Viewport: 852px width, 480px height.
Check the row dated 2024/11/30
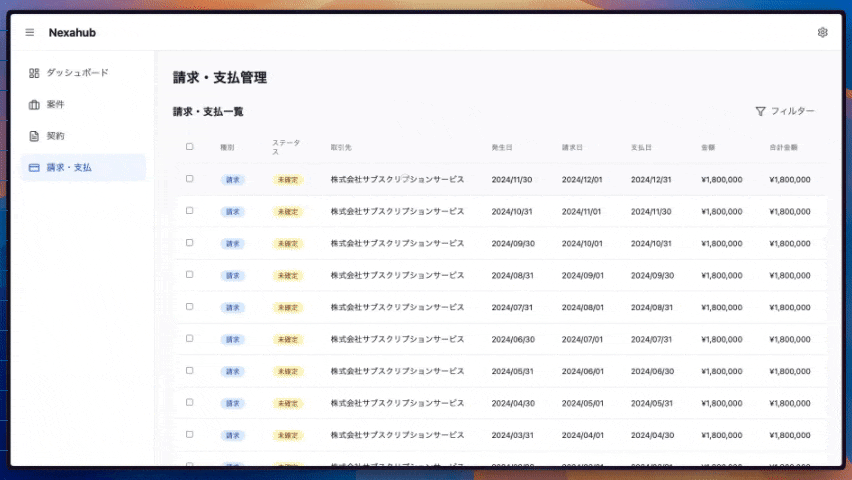(190, 179)
